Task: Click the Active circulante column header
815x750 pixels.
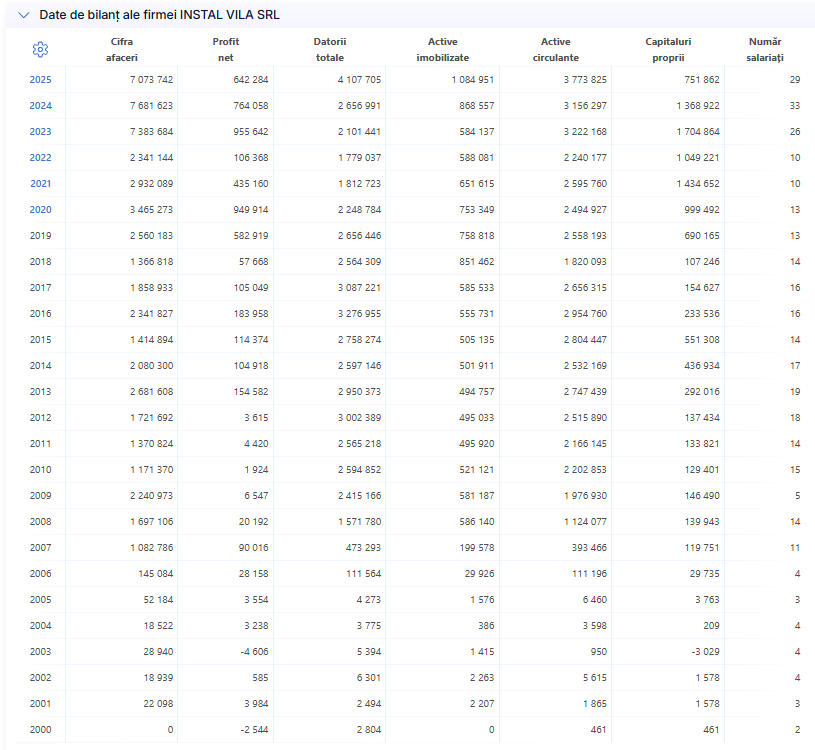Action: tap(556, 49)
